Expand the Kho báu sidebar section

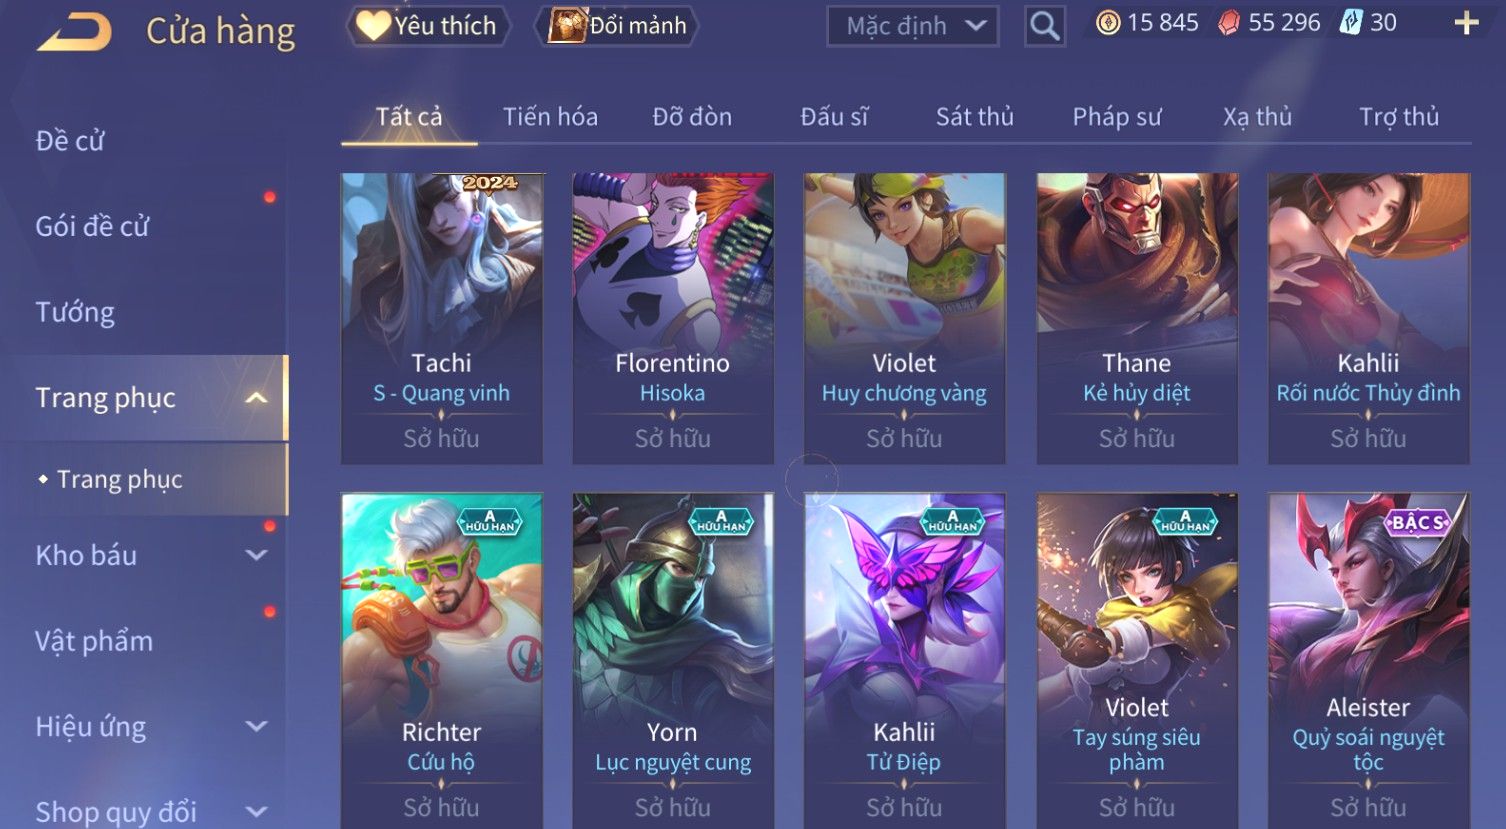(x=256, y=555)
